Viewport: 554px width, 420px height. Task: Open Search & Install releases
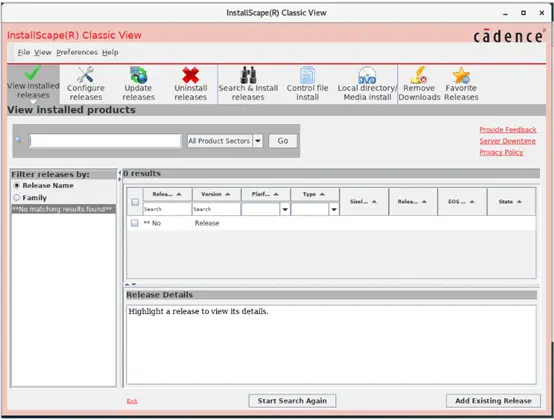click(248, 84)
